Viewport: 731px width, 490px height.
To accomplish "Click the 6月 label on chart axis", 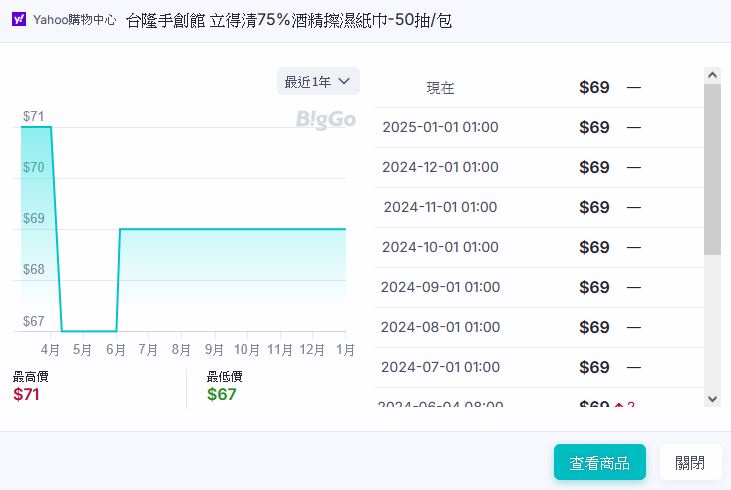I will 115,349.
